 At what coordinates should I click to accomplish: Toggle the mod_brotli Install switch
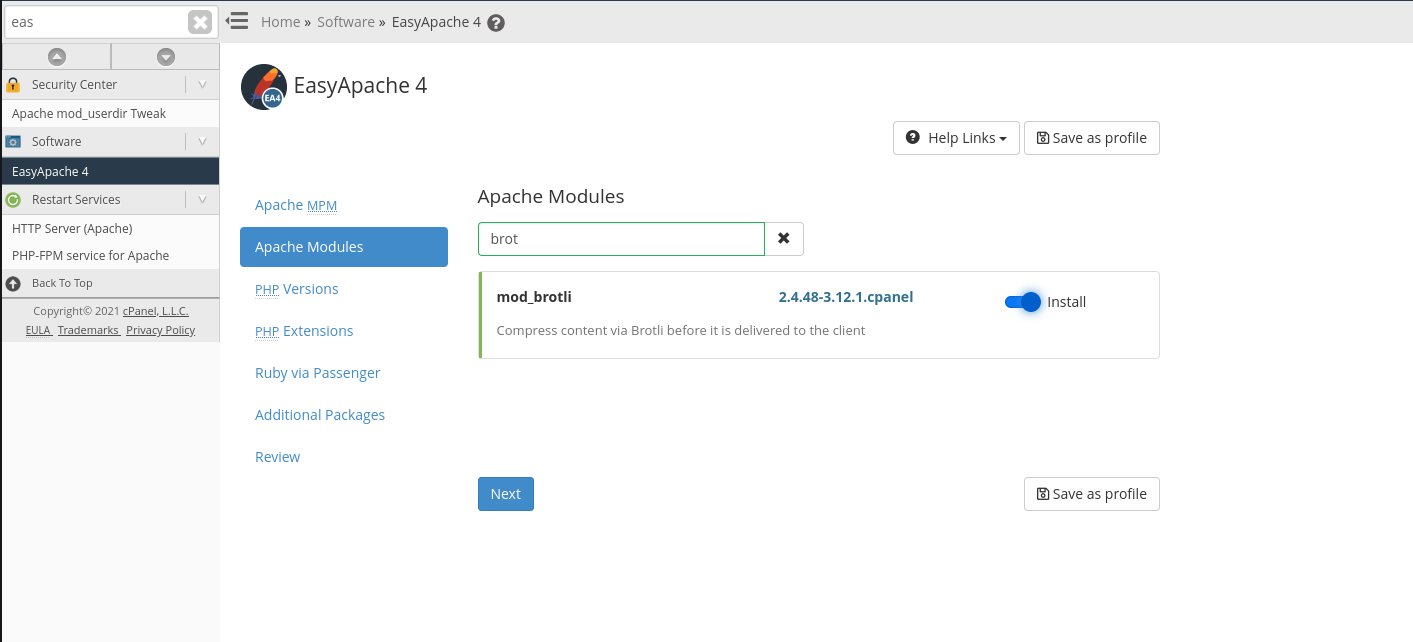pyautogui.click(x=1023, y=302)
